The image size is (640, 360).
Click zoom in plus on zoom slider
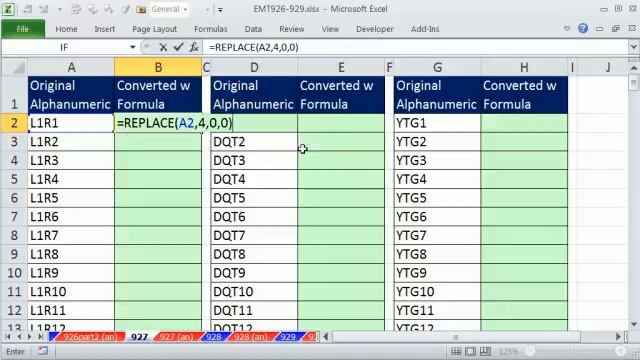[621, 351]
